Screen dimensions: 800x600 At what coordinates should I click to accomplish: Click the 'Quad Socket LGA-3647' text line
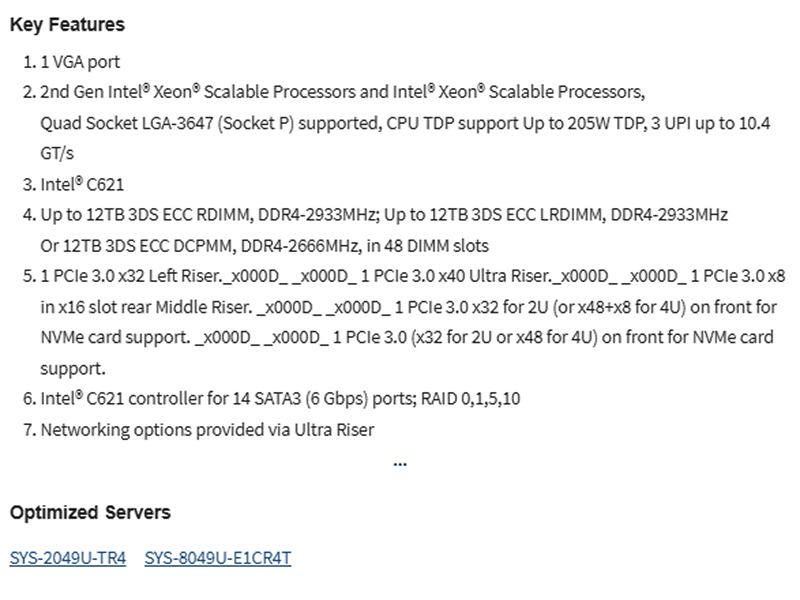click(x=405, y=123)
